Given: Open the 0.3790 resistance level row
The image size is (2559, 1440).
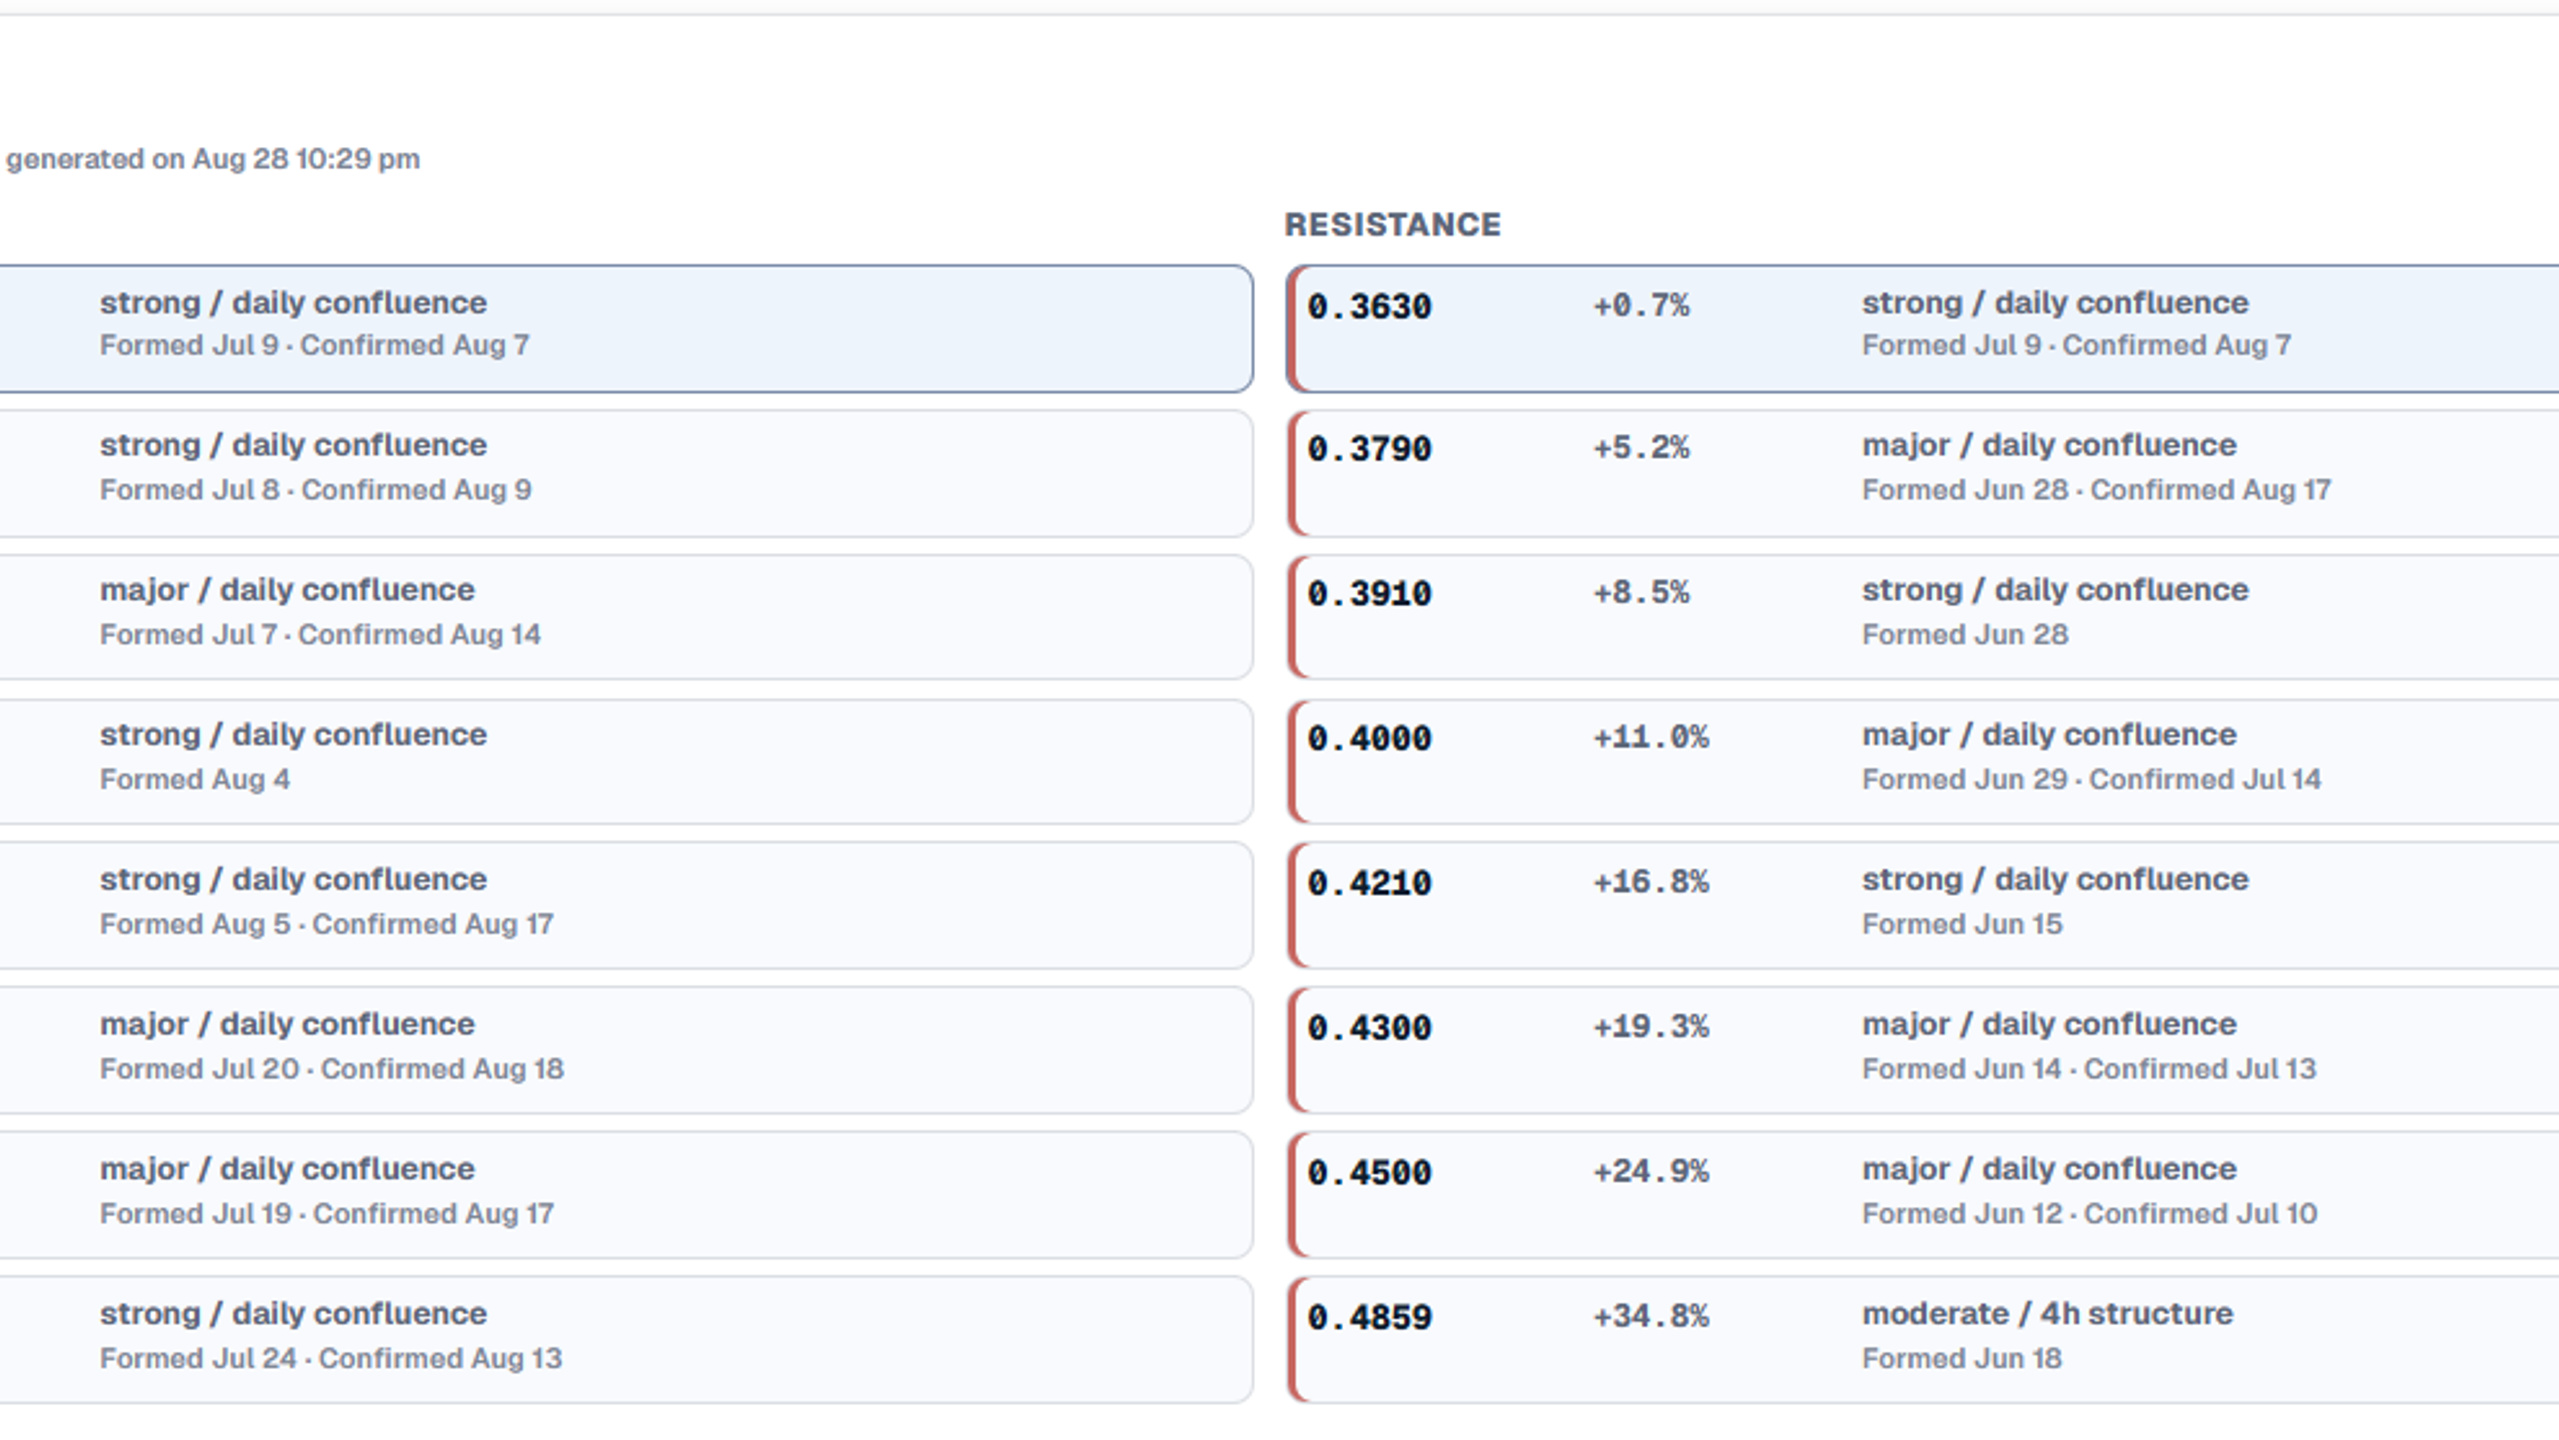Looking at the screenshot, I should [1922, 473].
